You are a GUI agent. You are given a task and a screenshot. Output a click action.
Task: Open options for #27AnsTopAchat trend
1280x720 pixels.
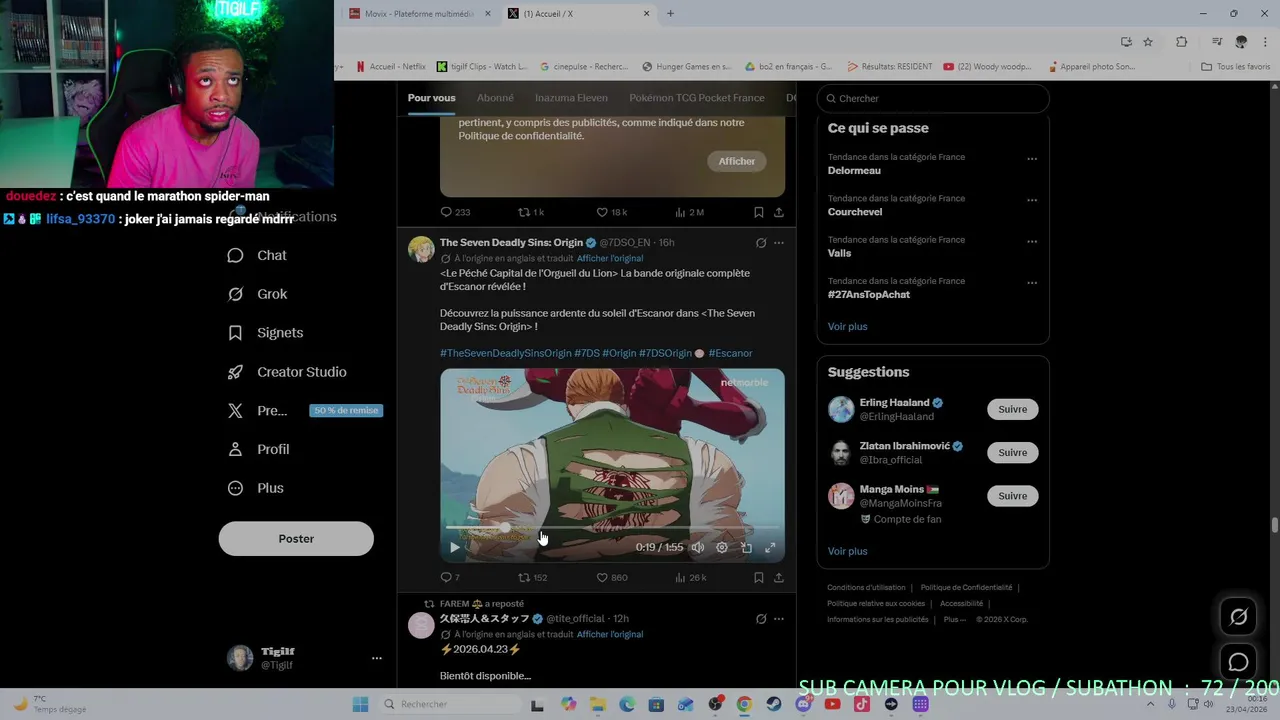click(1032, 283)
